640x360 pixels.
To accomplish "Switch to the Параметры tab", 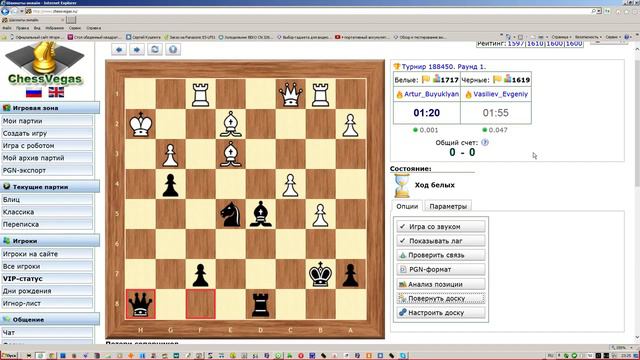I will point(448,206).
